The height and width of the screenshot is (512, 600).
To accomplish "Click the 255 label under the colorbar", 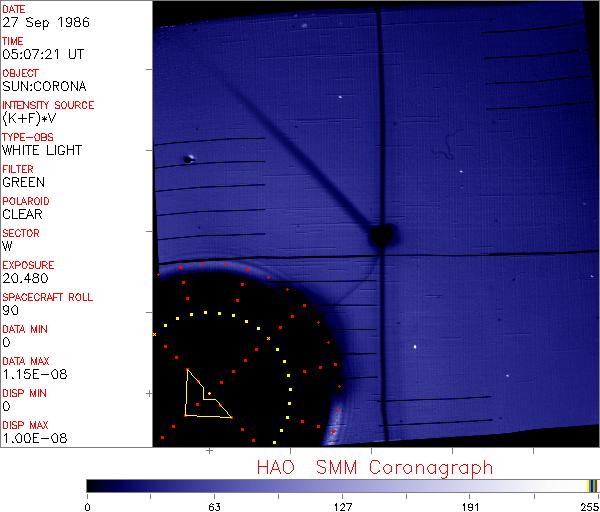I will click(587, 506).
